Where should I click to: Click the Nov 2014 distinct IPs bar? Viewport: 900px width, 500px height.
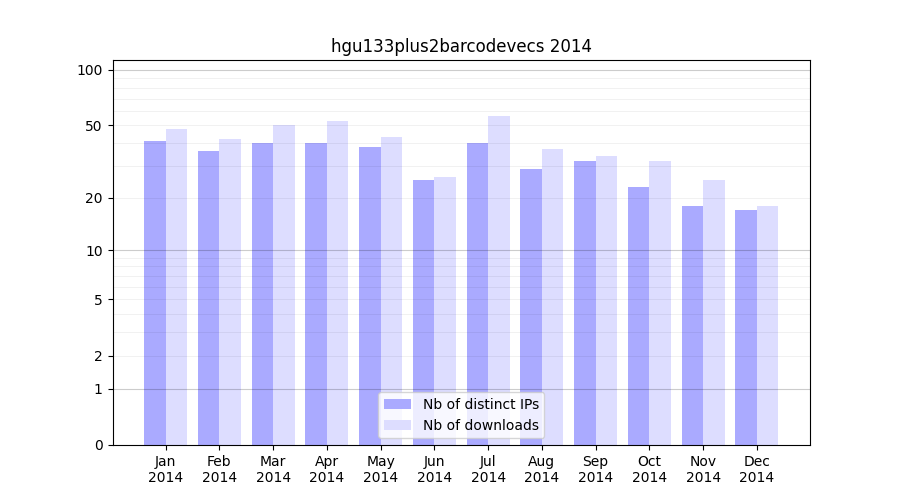pyautogui.click(x=692, y=325)
